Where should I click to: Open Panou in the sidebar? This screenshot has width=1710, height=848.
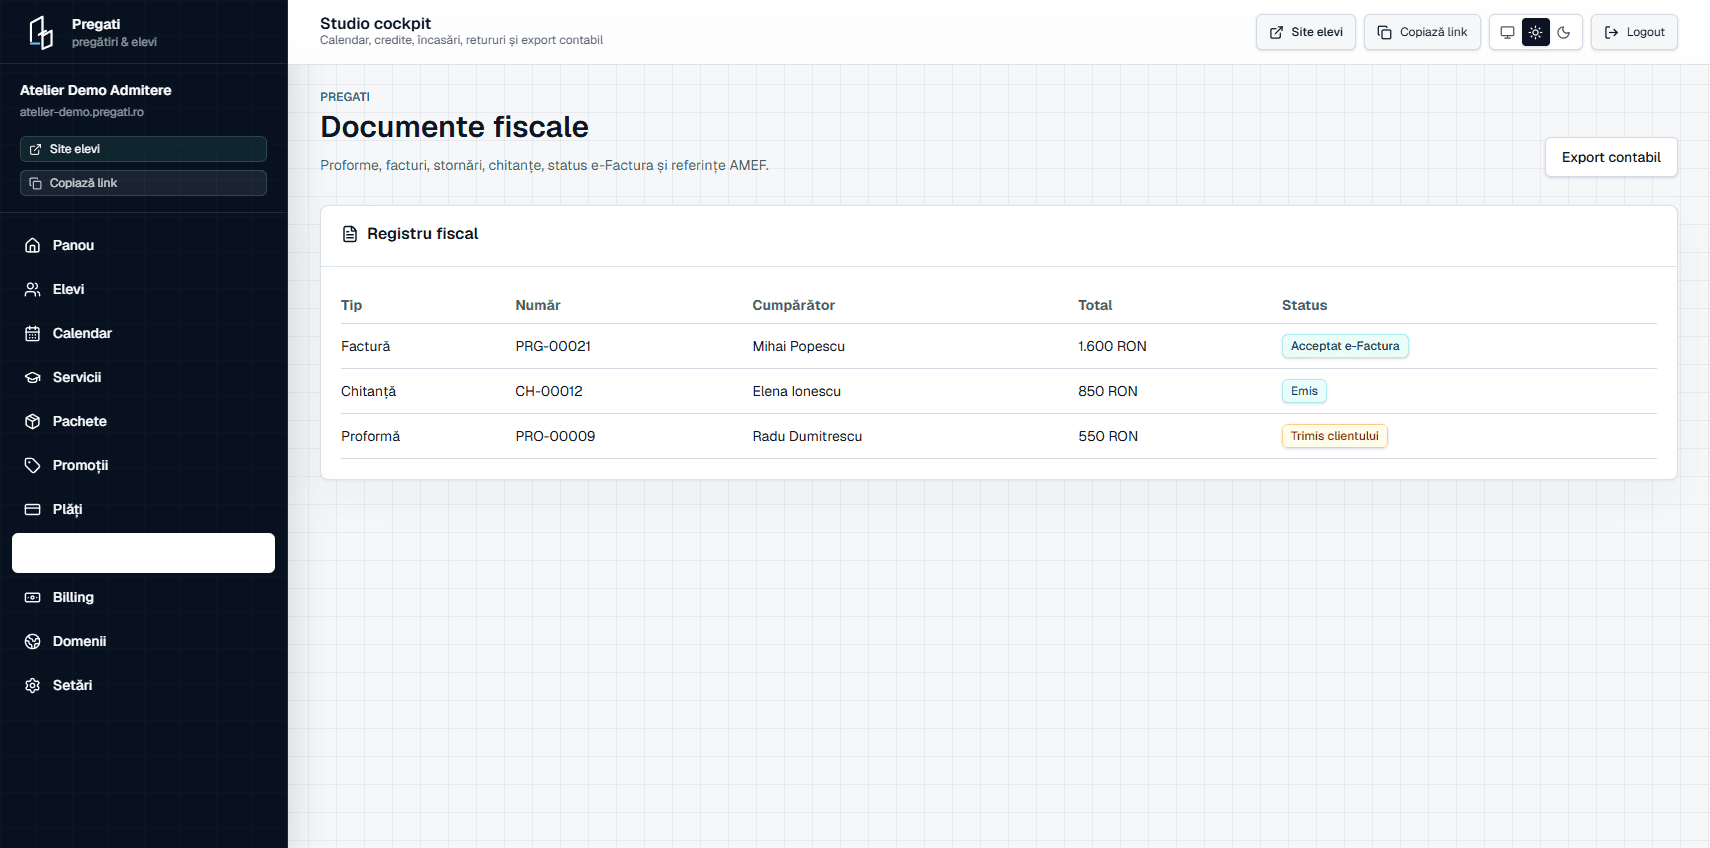pyautogui.click(x=143, y=245)
